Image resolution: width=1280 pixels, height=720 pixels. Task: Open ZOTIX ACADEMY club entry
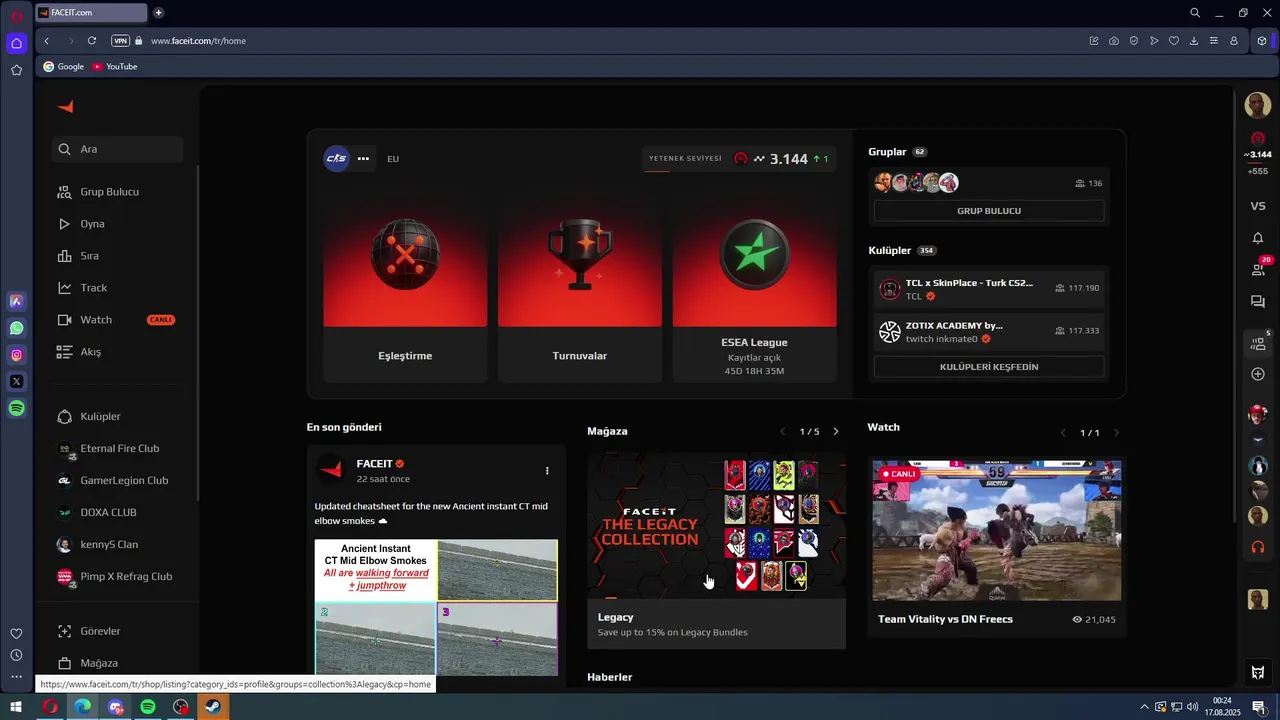(989, 332)
